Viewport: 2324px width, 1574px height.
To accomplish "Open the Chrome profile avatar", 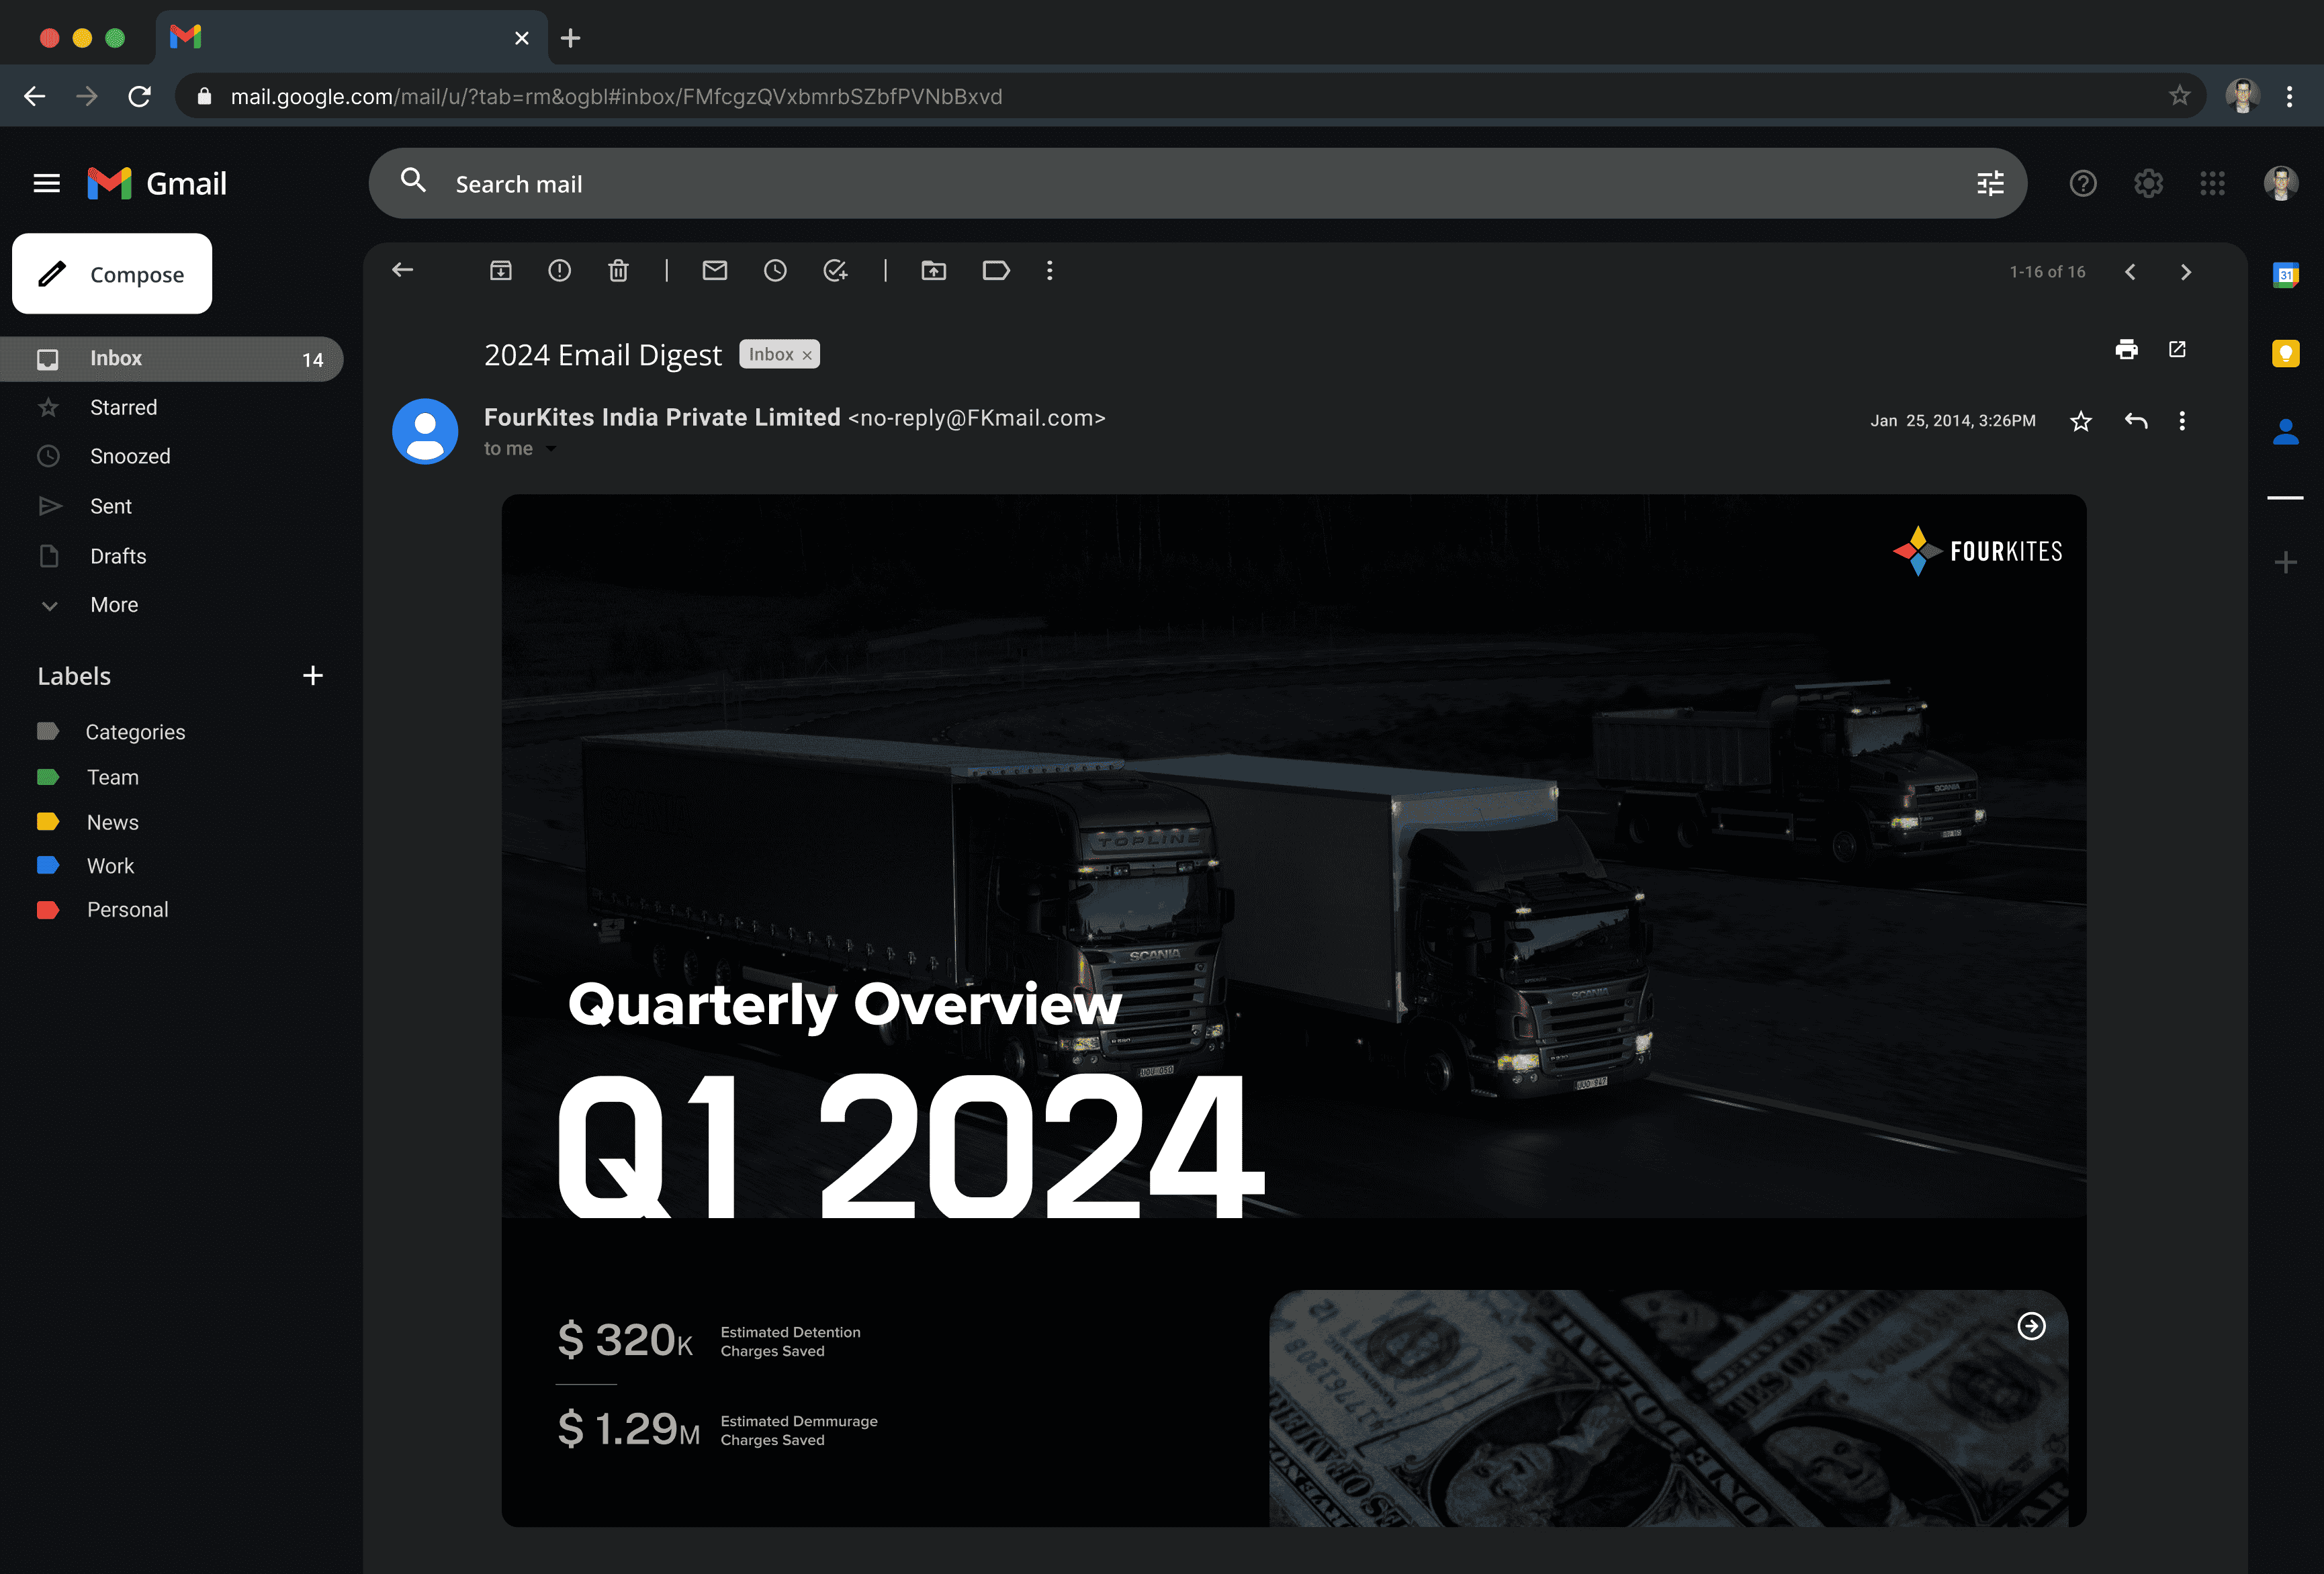I will pos(2243,96).
